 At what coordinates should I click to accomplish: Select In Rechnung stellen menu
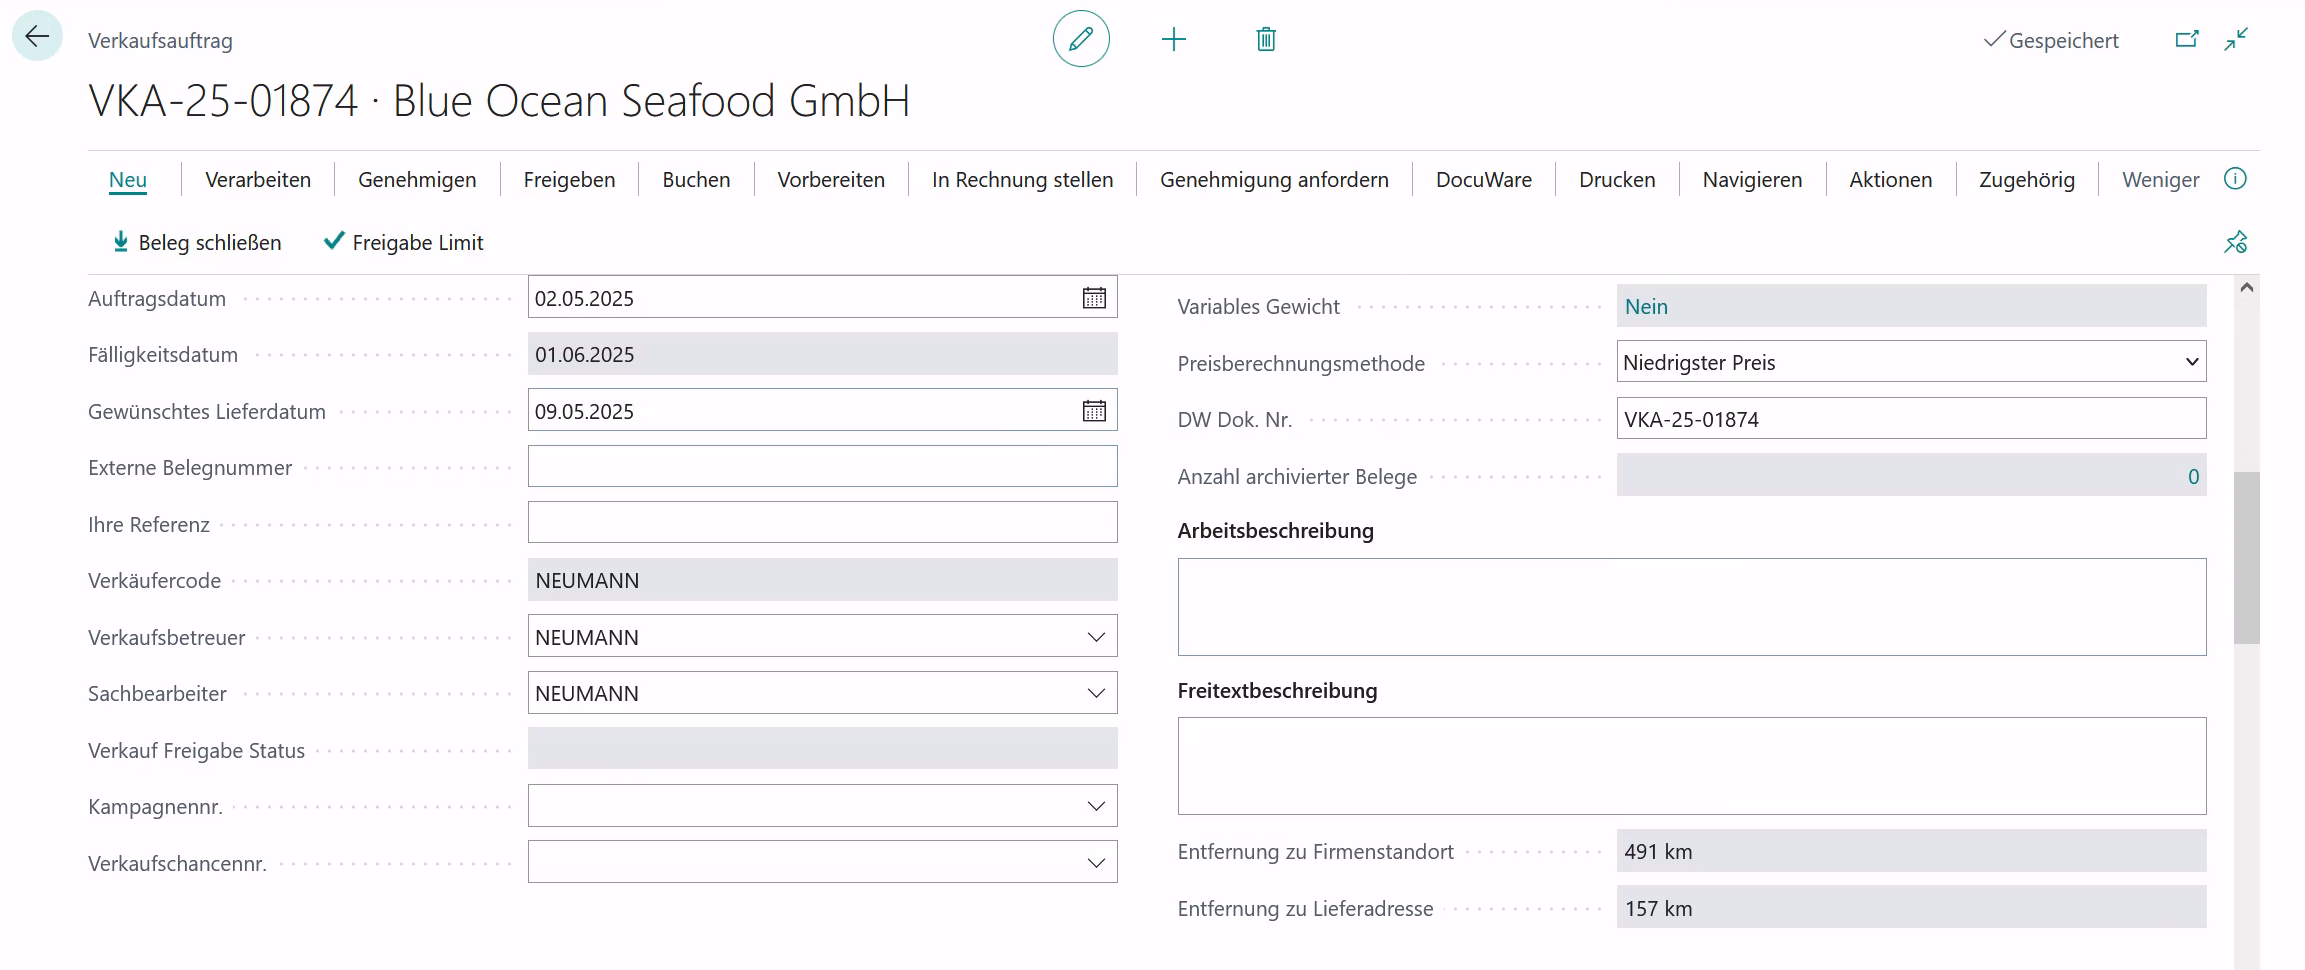click(1022, 180)
